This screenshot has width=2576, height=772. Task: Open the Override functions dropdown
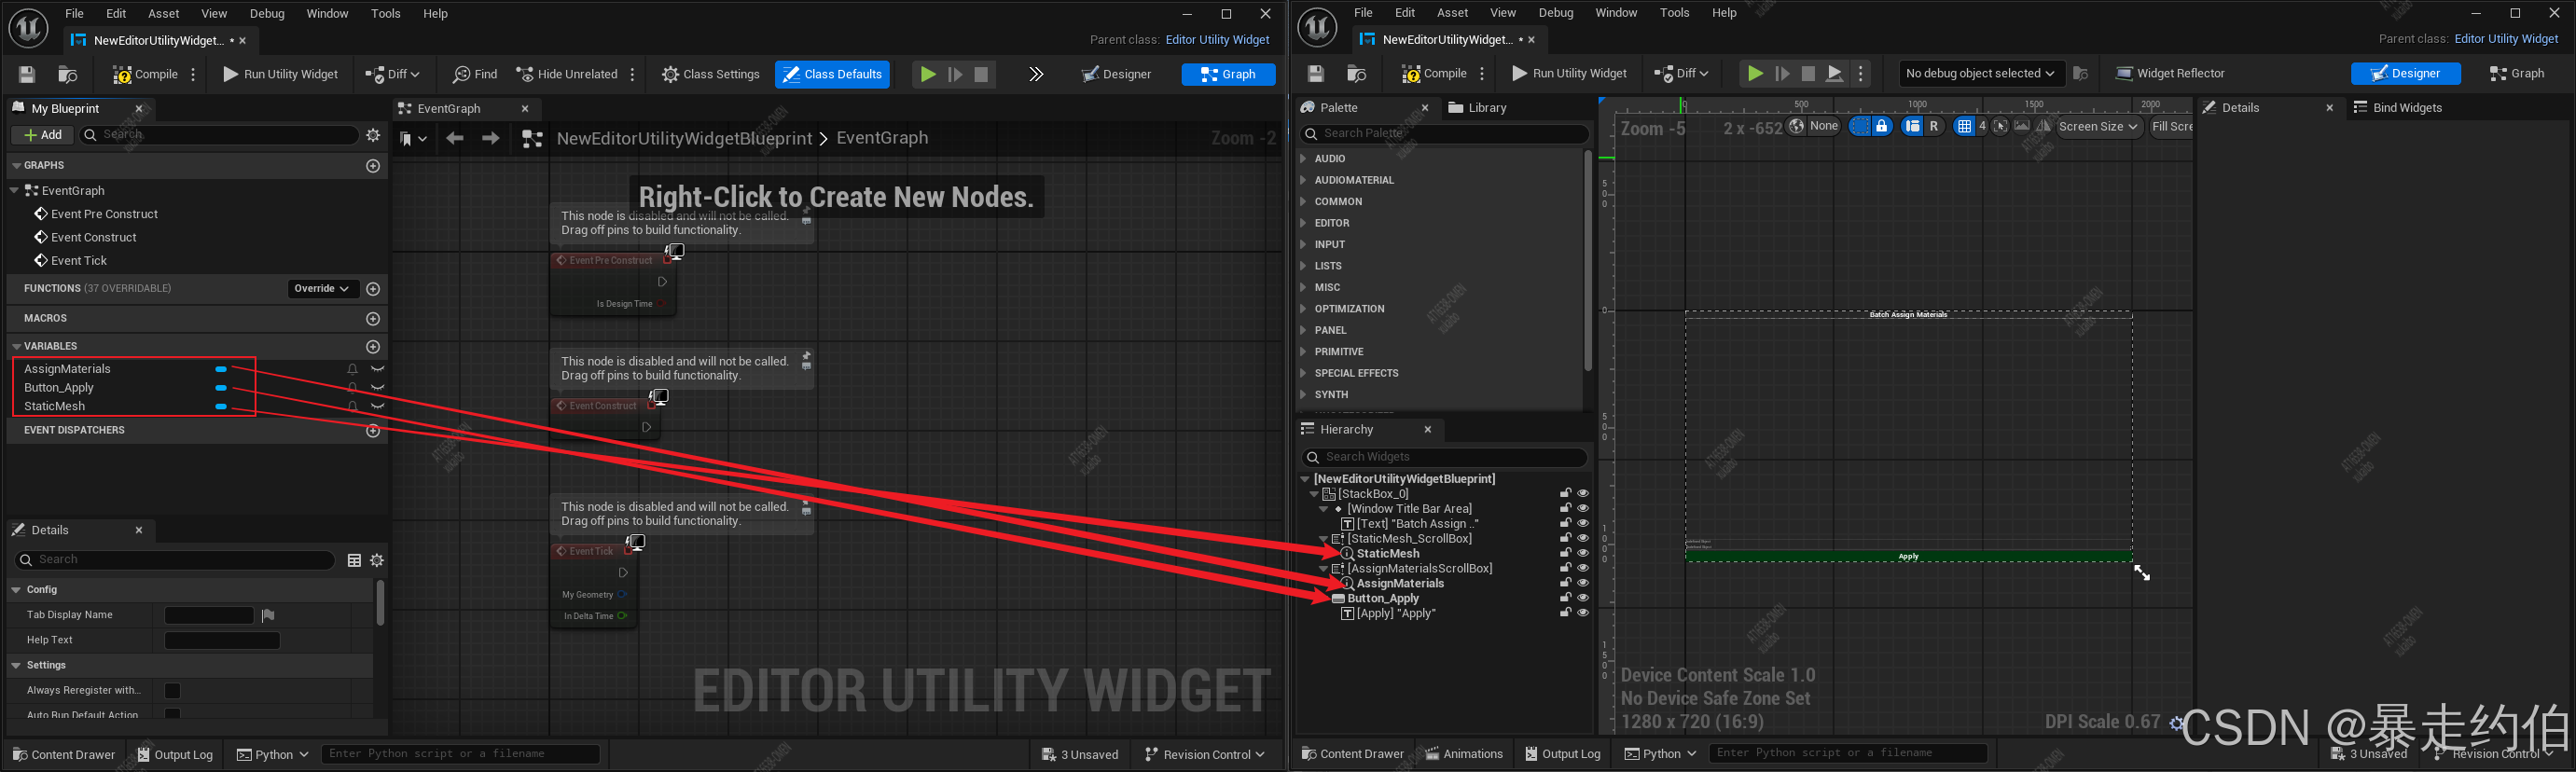322,288
